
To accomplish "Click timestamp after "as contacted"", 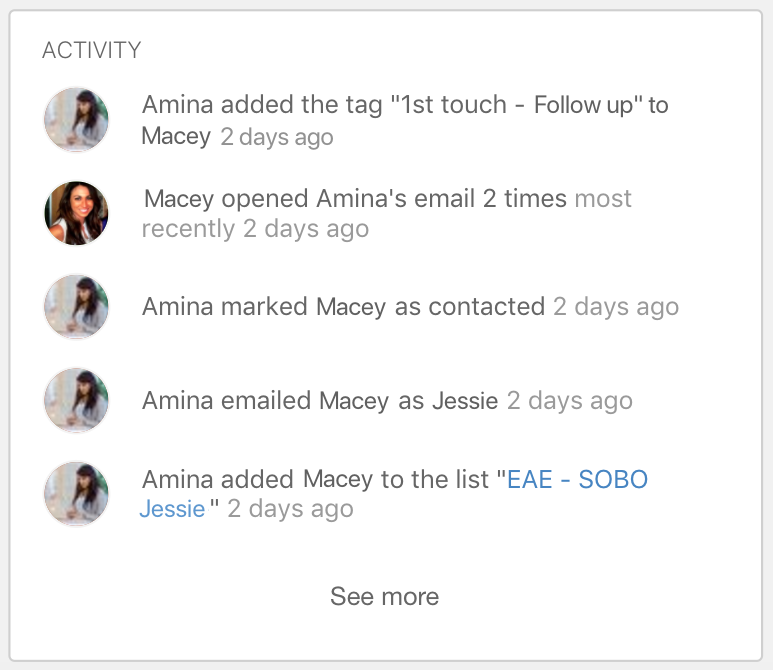I will click(616, 307).
